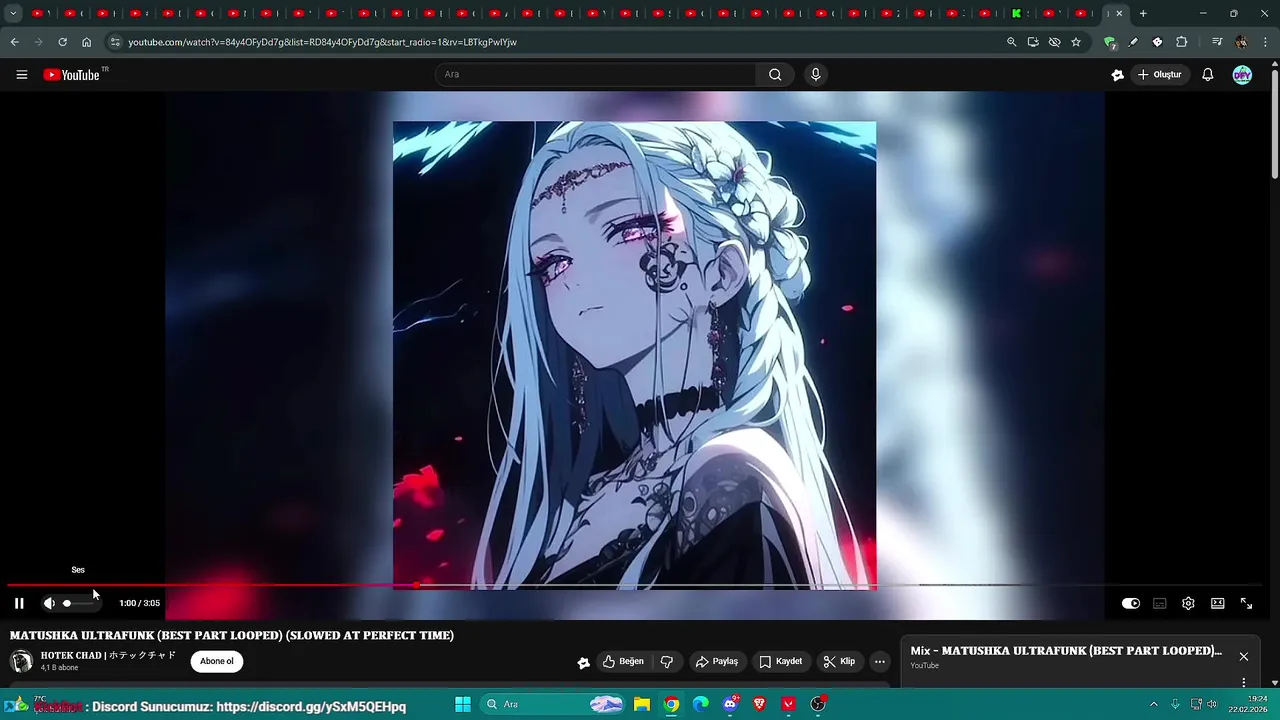The width and height of the screenshot is (1280, 720).
Task: Click install app icon in address bar
Action: (1033, 42)
